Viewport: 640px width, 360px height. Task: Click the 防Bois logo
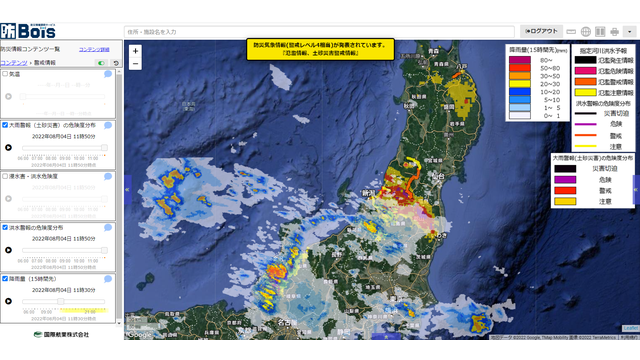[28, 31]
